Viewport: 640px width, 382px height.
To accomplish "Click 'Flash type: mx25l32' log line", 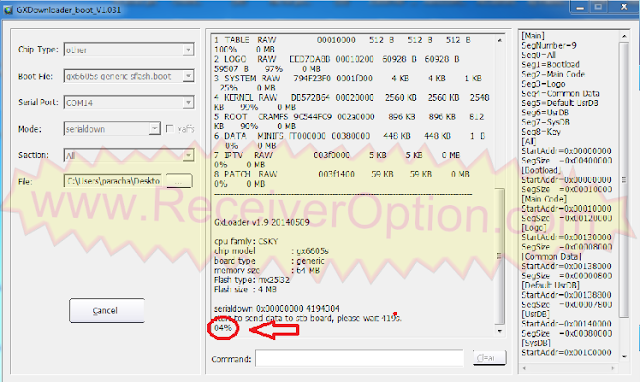I will [x=252, y=280].
